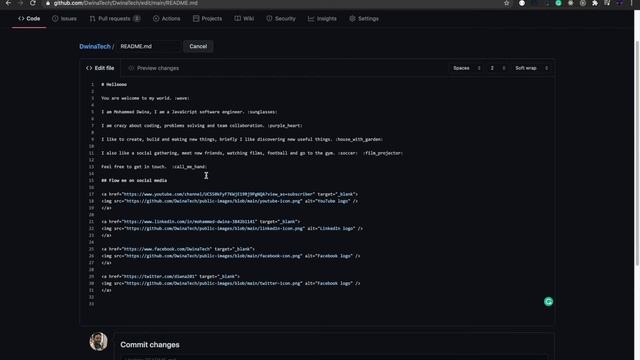The width and height of the screenshot is (640, 360).
Task: Click the Pull requests icon
Action: pos(92,19)
